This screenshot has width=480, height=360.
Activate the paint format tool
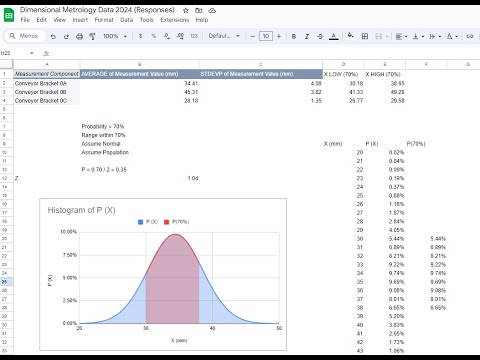92,36
